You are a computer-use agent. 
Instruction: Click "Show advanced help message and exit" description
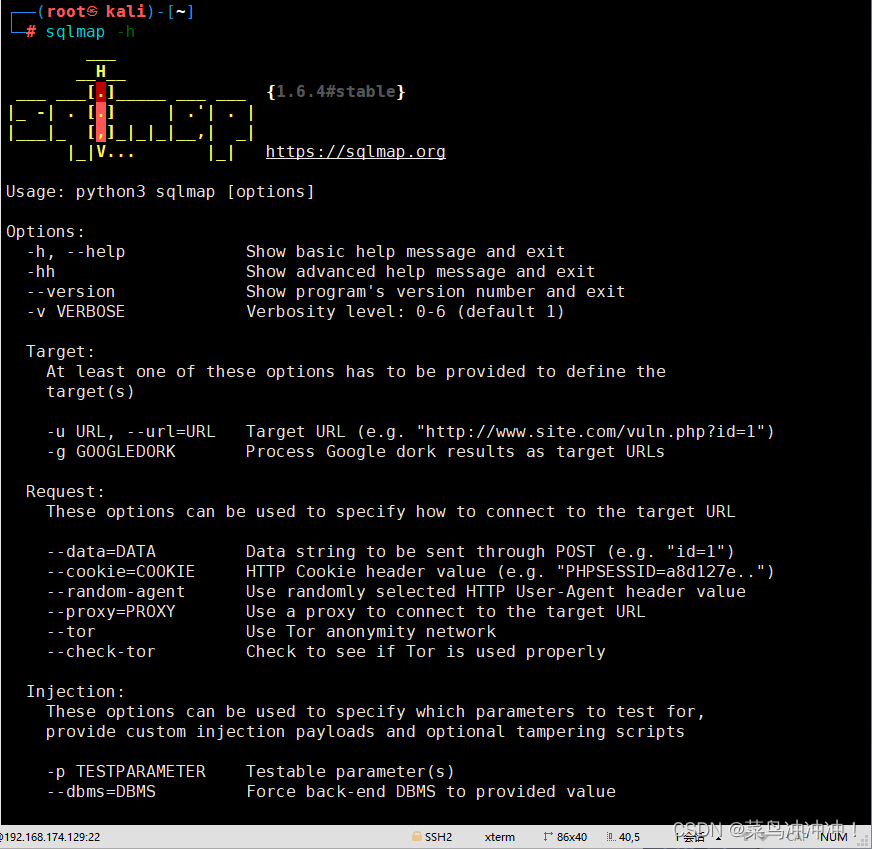click(x=420, y=272)
